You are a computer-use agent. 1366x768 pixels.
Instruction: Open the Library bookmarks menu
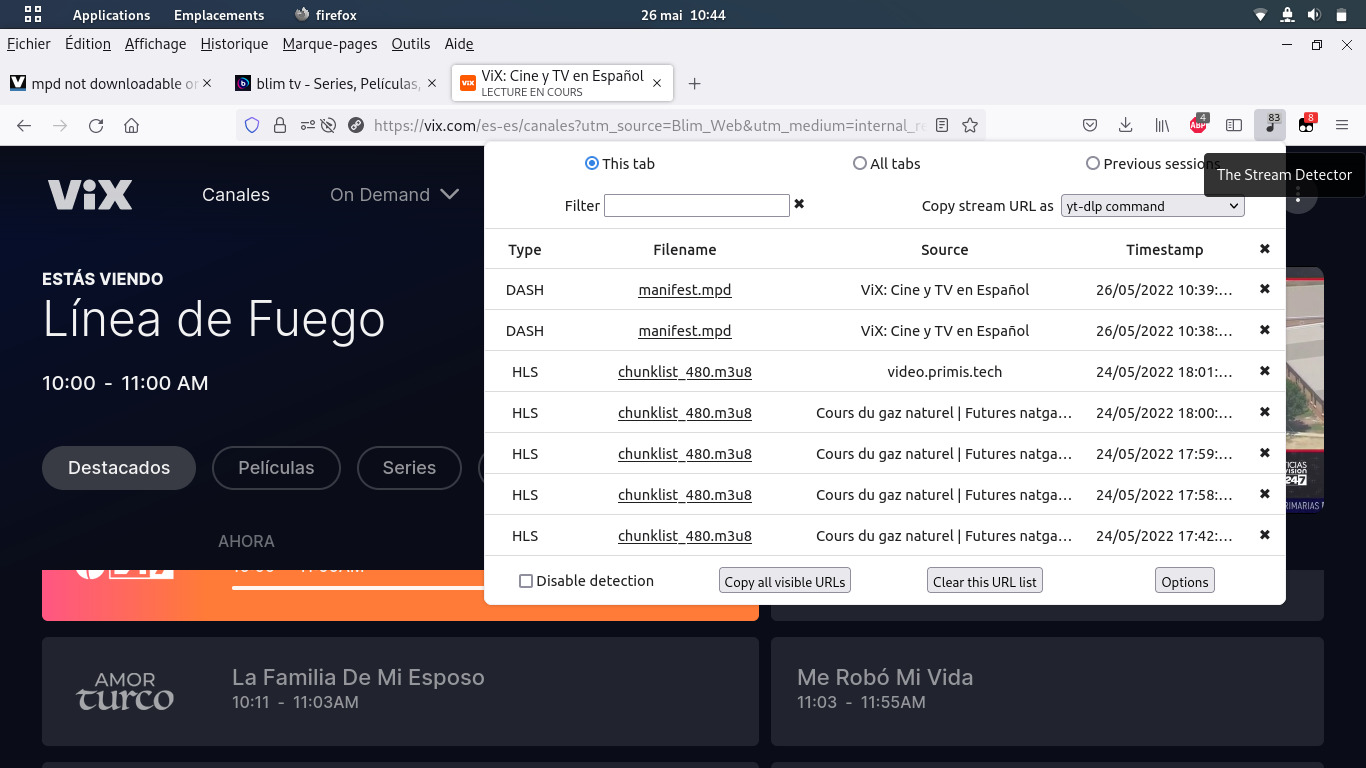(1162, 125)
